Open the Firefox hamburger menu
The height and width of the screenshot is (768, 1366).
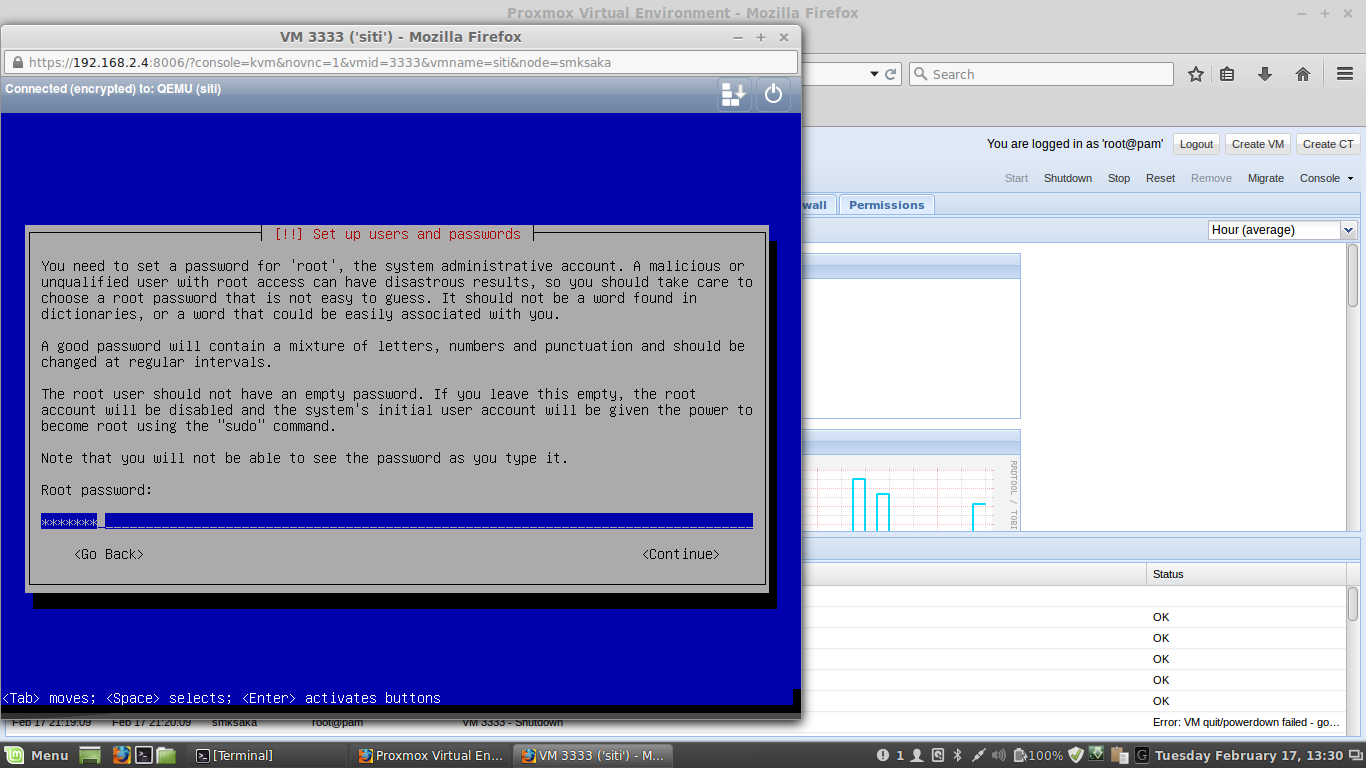tap(1345, 74)
